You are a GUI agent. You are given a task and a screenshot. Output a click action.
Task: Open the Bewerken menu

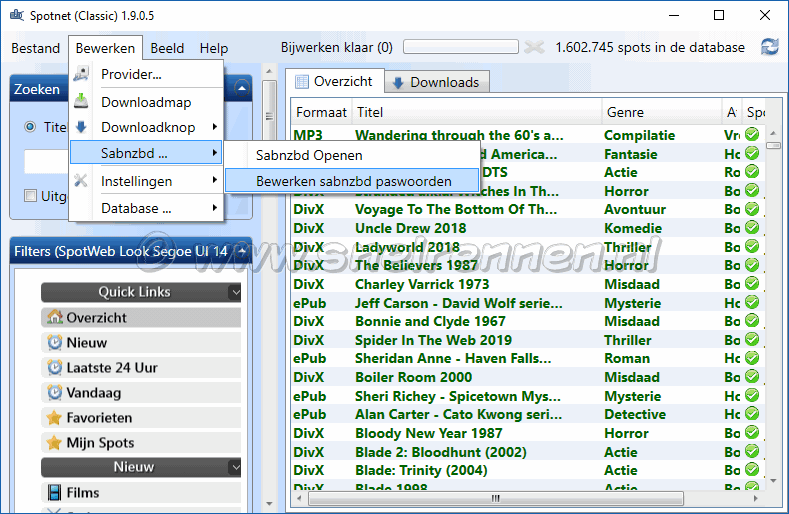click(x=105, y=48)
